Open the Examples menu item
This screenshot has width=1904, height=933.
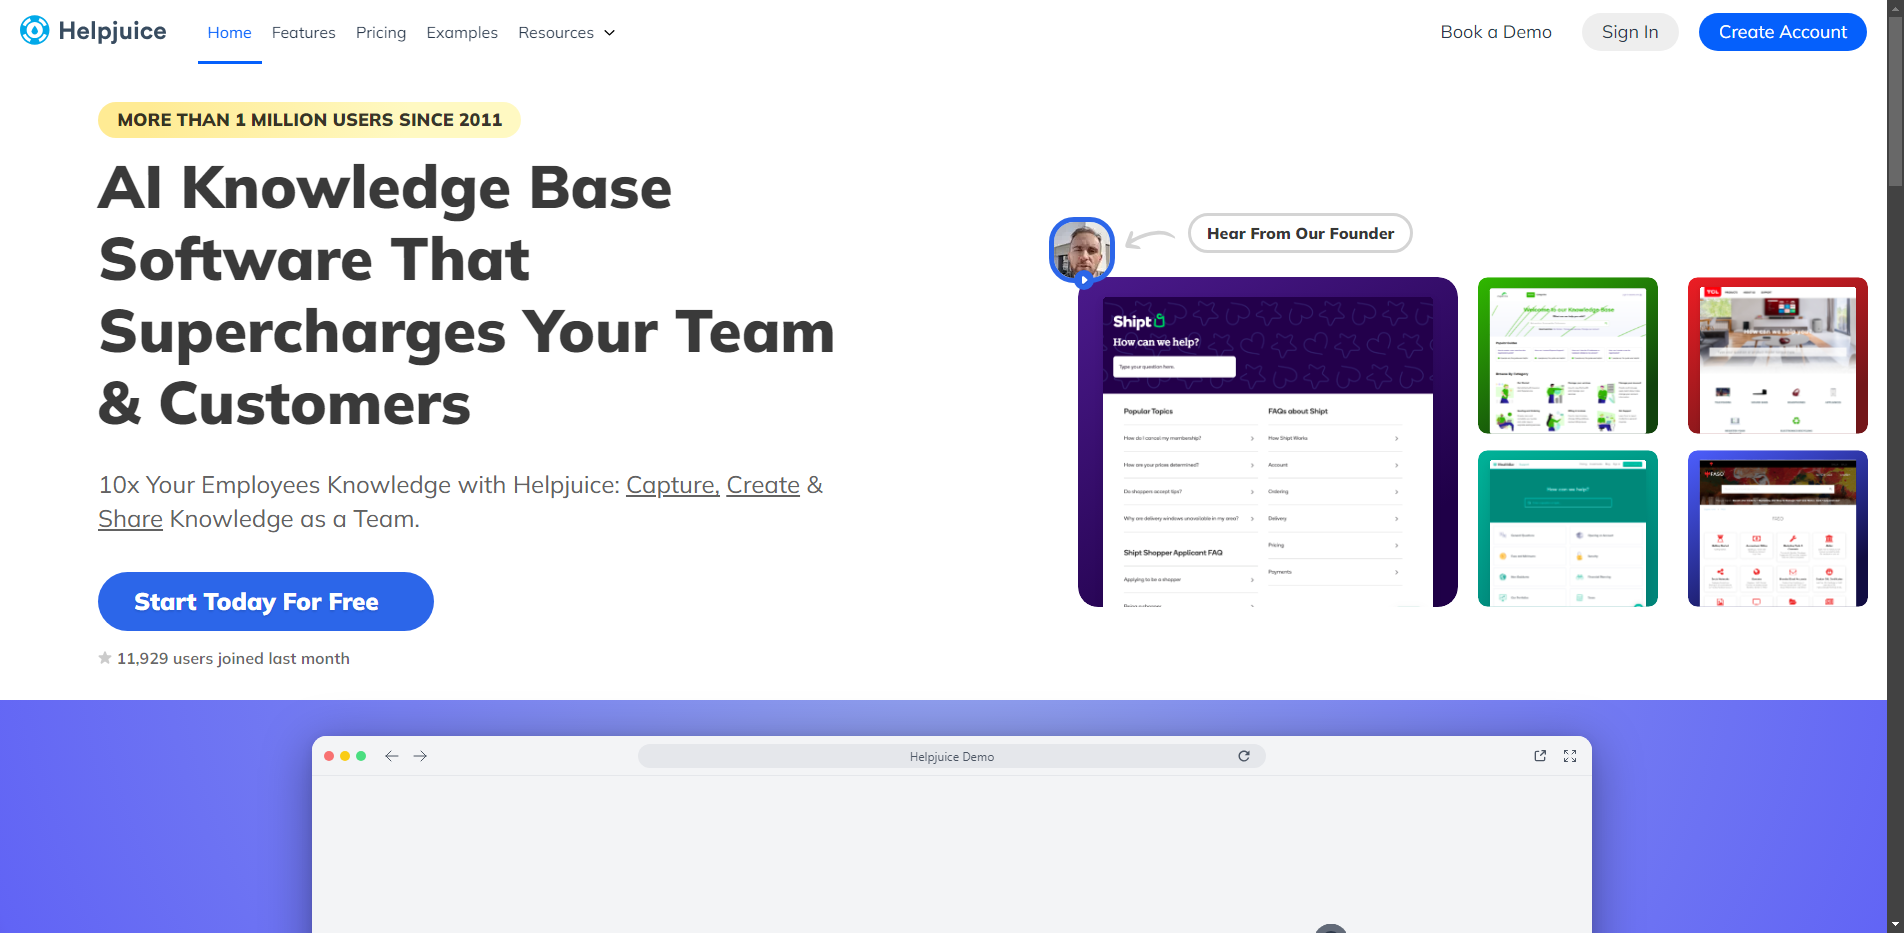(462, 33)
